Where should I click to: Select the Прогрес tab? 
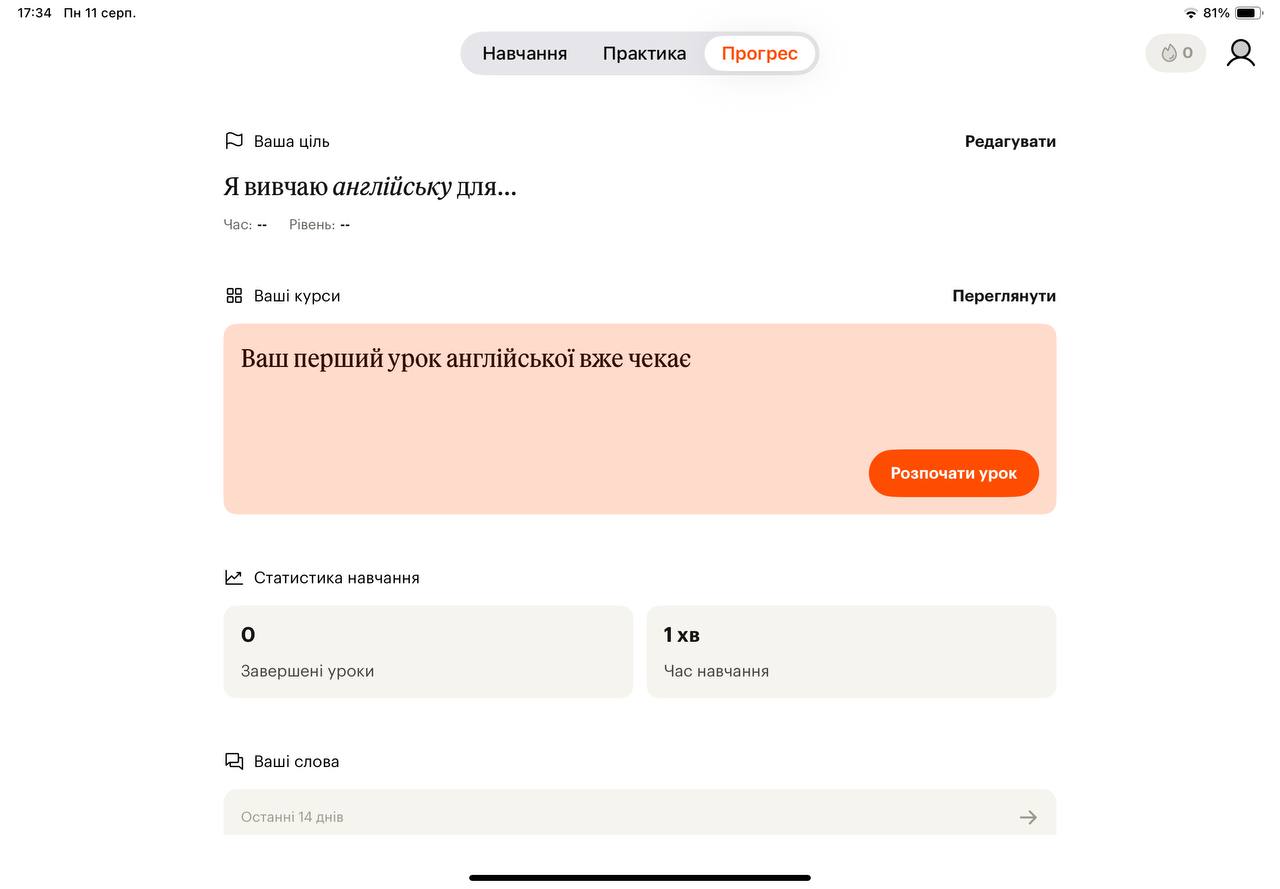click(759, 54)
